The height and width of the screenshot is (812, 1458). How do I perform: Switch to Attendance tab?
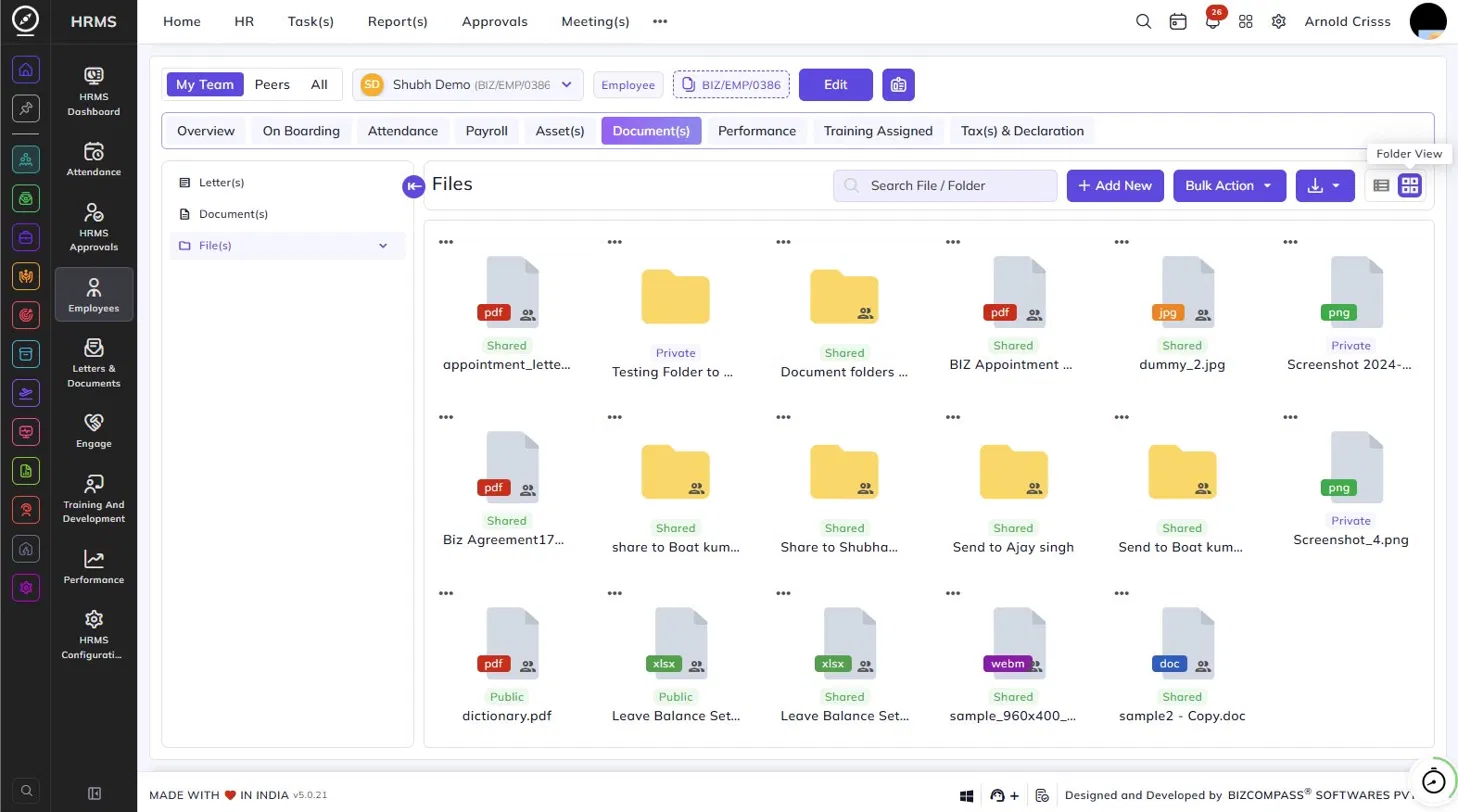tap(403, 131)
